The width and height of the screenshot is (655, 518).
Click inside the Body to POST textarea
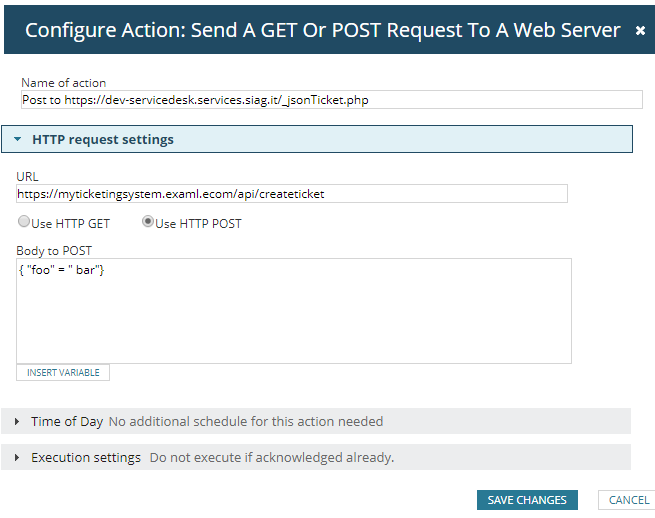[x=294, y=310]
